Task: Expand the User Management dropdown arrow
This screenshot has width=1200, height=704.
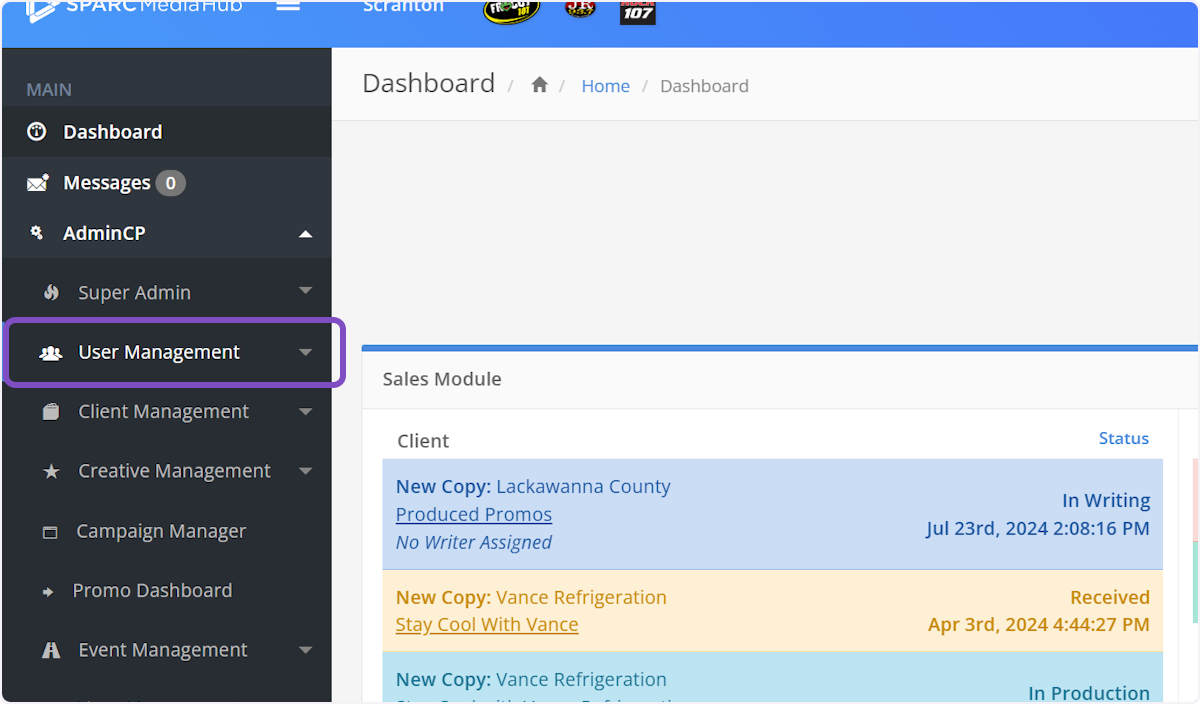Action: tap(306, 352)
